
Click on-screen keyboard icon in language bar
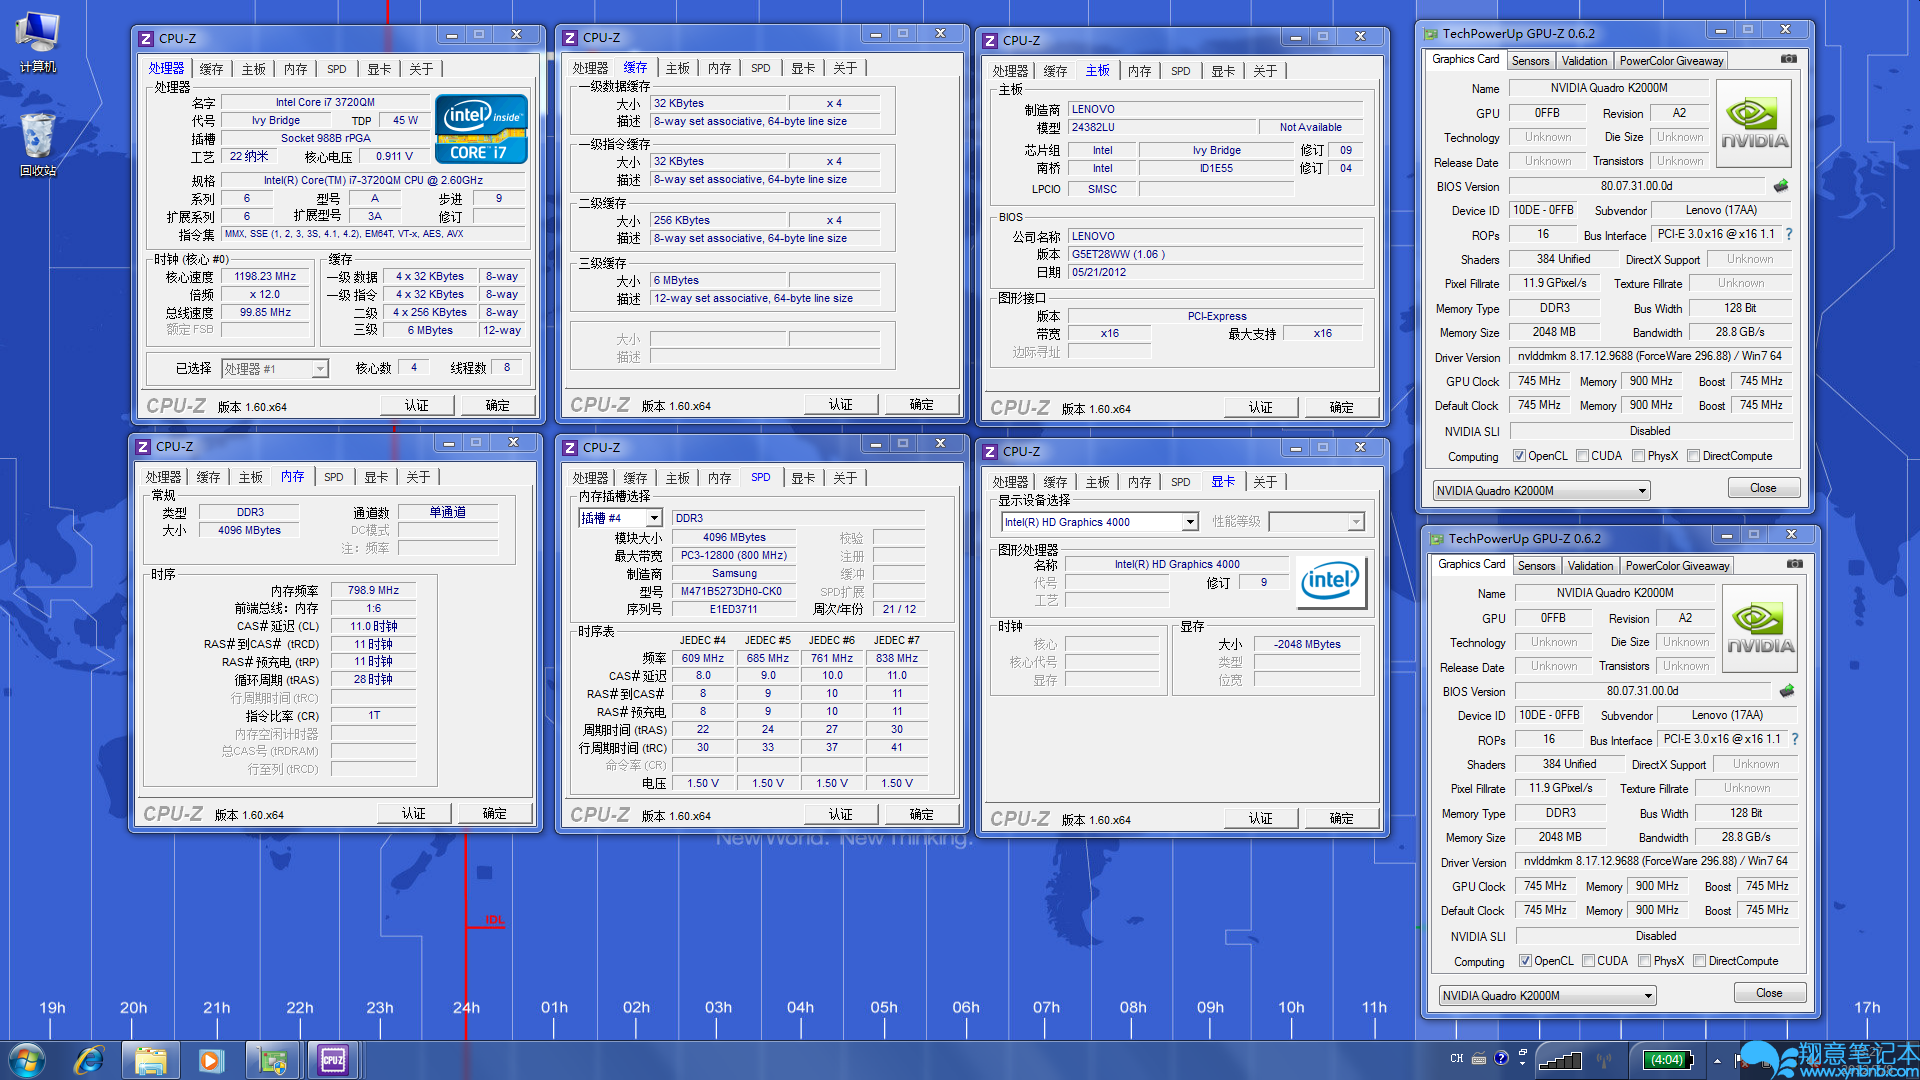click(x=1478, y=1058)
